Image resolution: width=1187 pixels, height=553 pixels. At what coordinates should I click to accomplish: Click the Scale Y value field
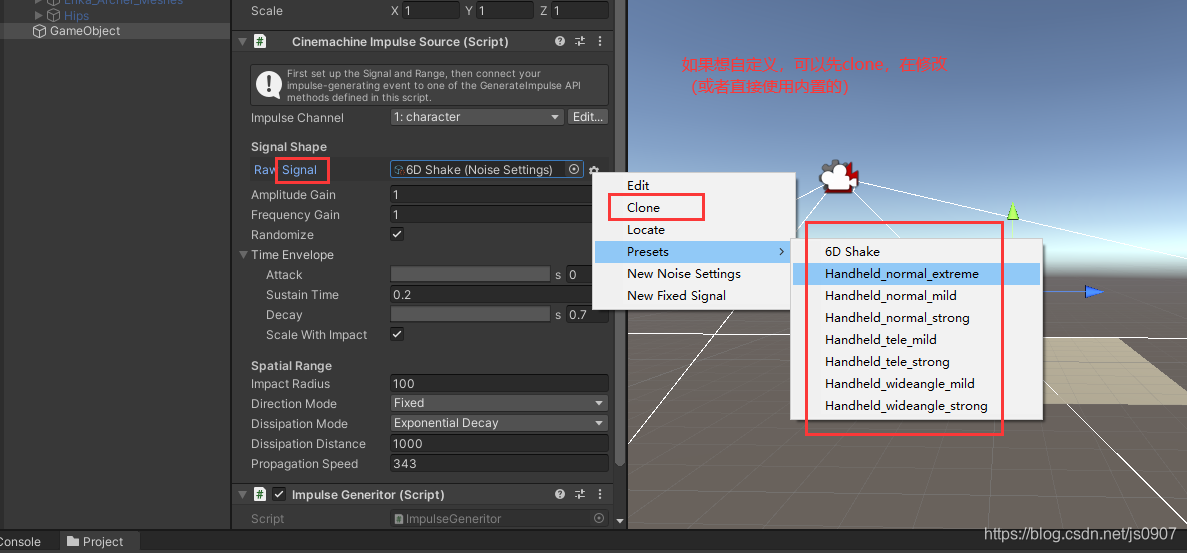coord(505,11)
